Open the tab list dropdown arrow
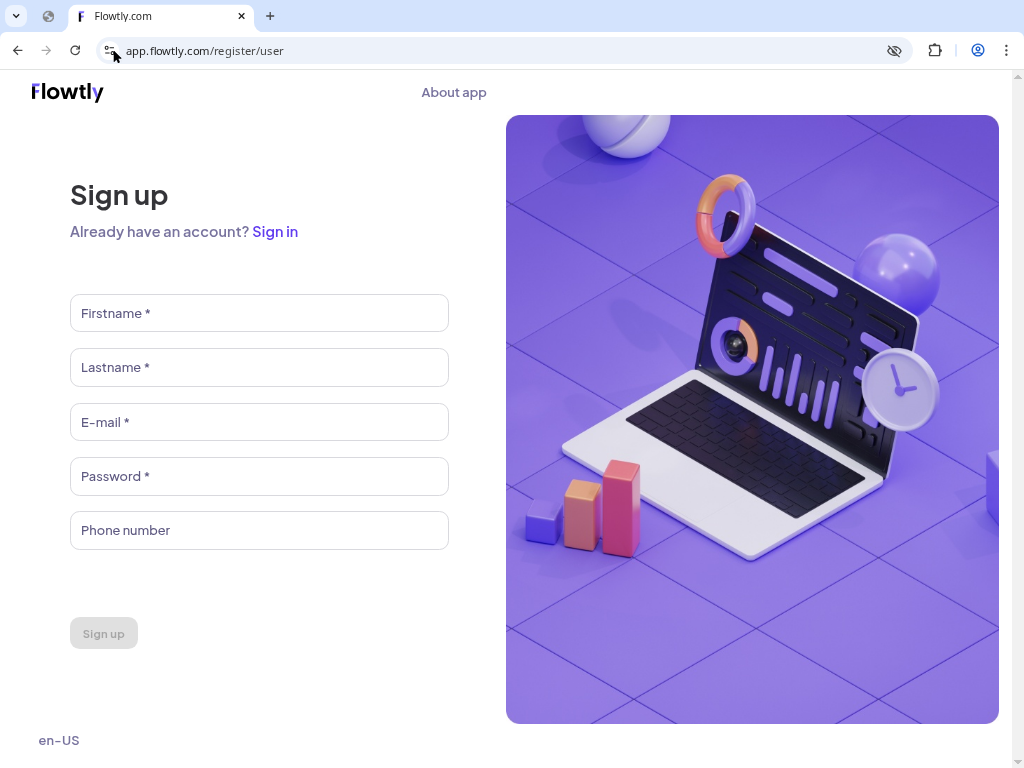Viewport: 1024px width, 768px height. 15,16
